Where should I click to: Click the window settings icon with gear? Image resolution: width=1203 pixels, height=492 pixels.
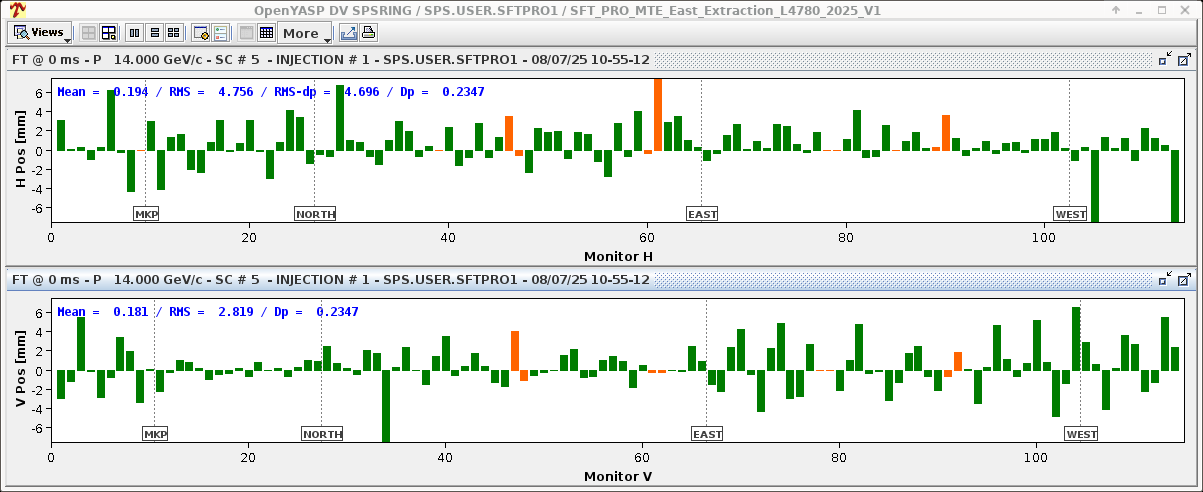point(200,33)
